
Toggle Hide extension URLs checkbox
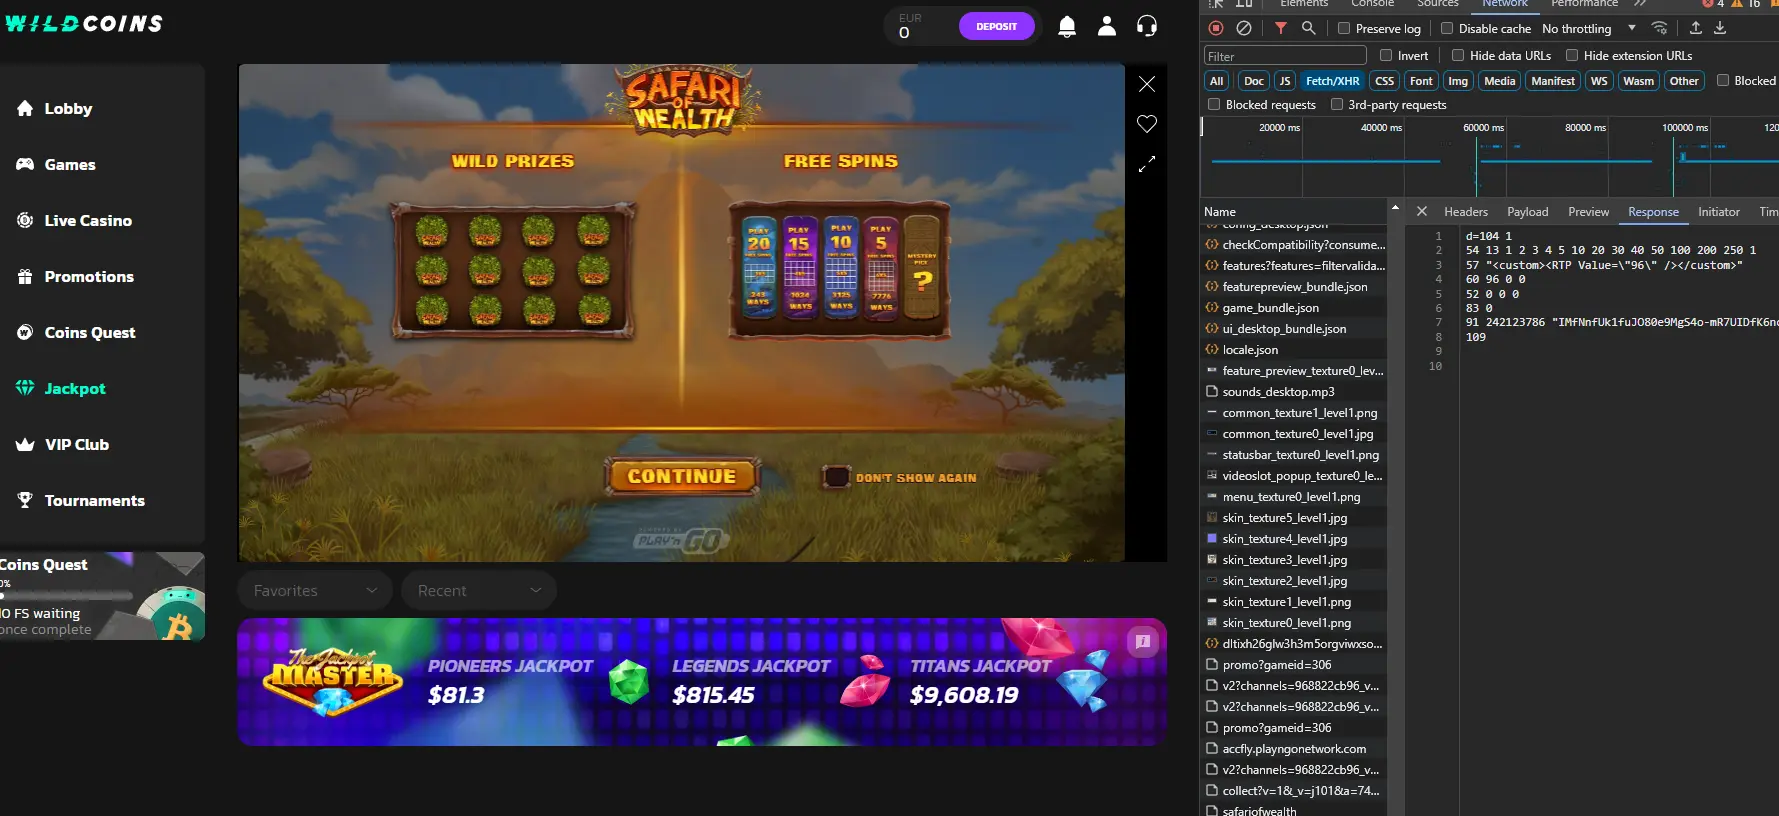(x=1572, y=55)
